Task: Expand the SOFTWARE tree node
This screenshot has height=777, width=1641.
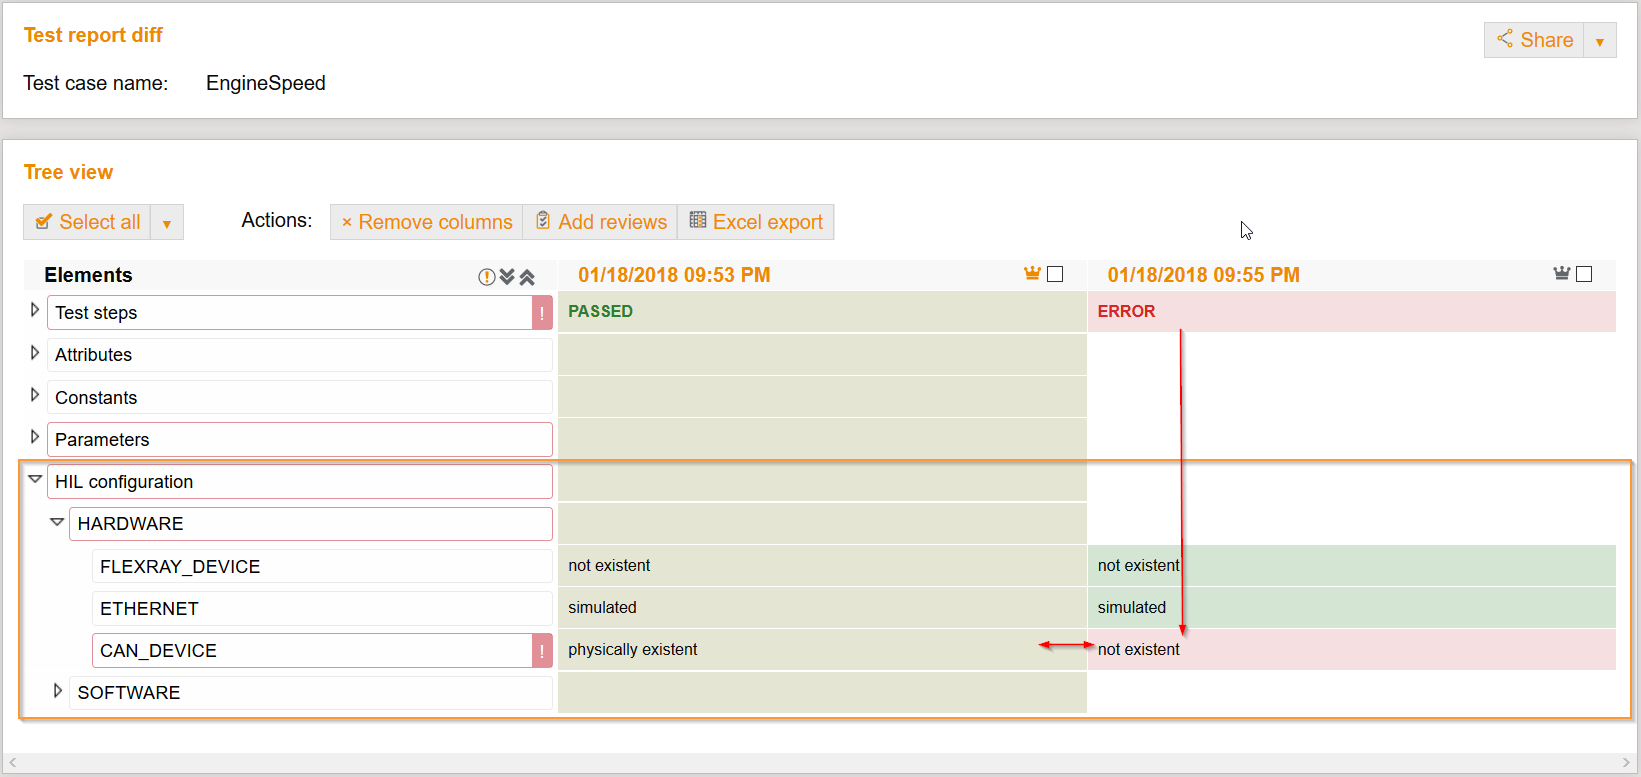Action: coord(58,691)
